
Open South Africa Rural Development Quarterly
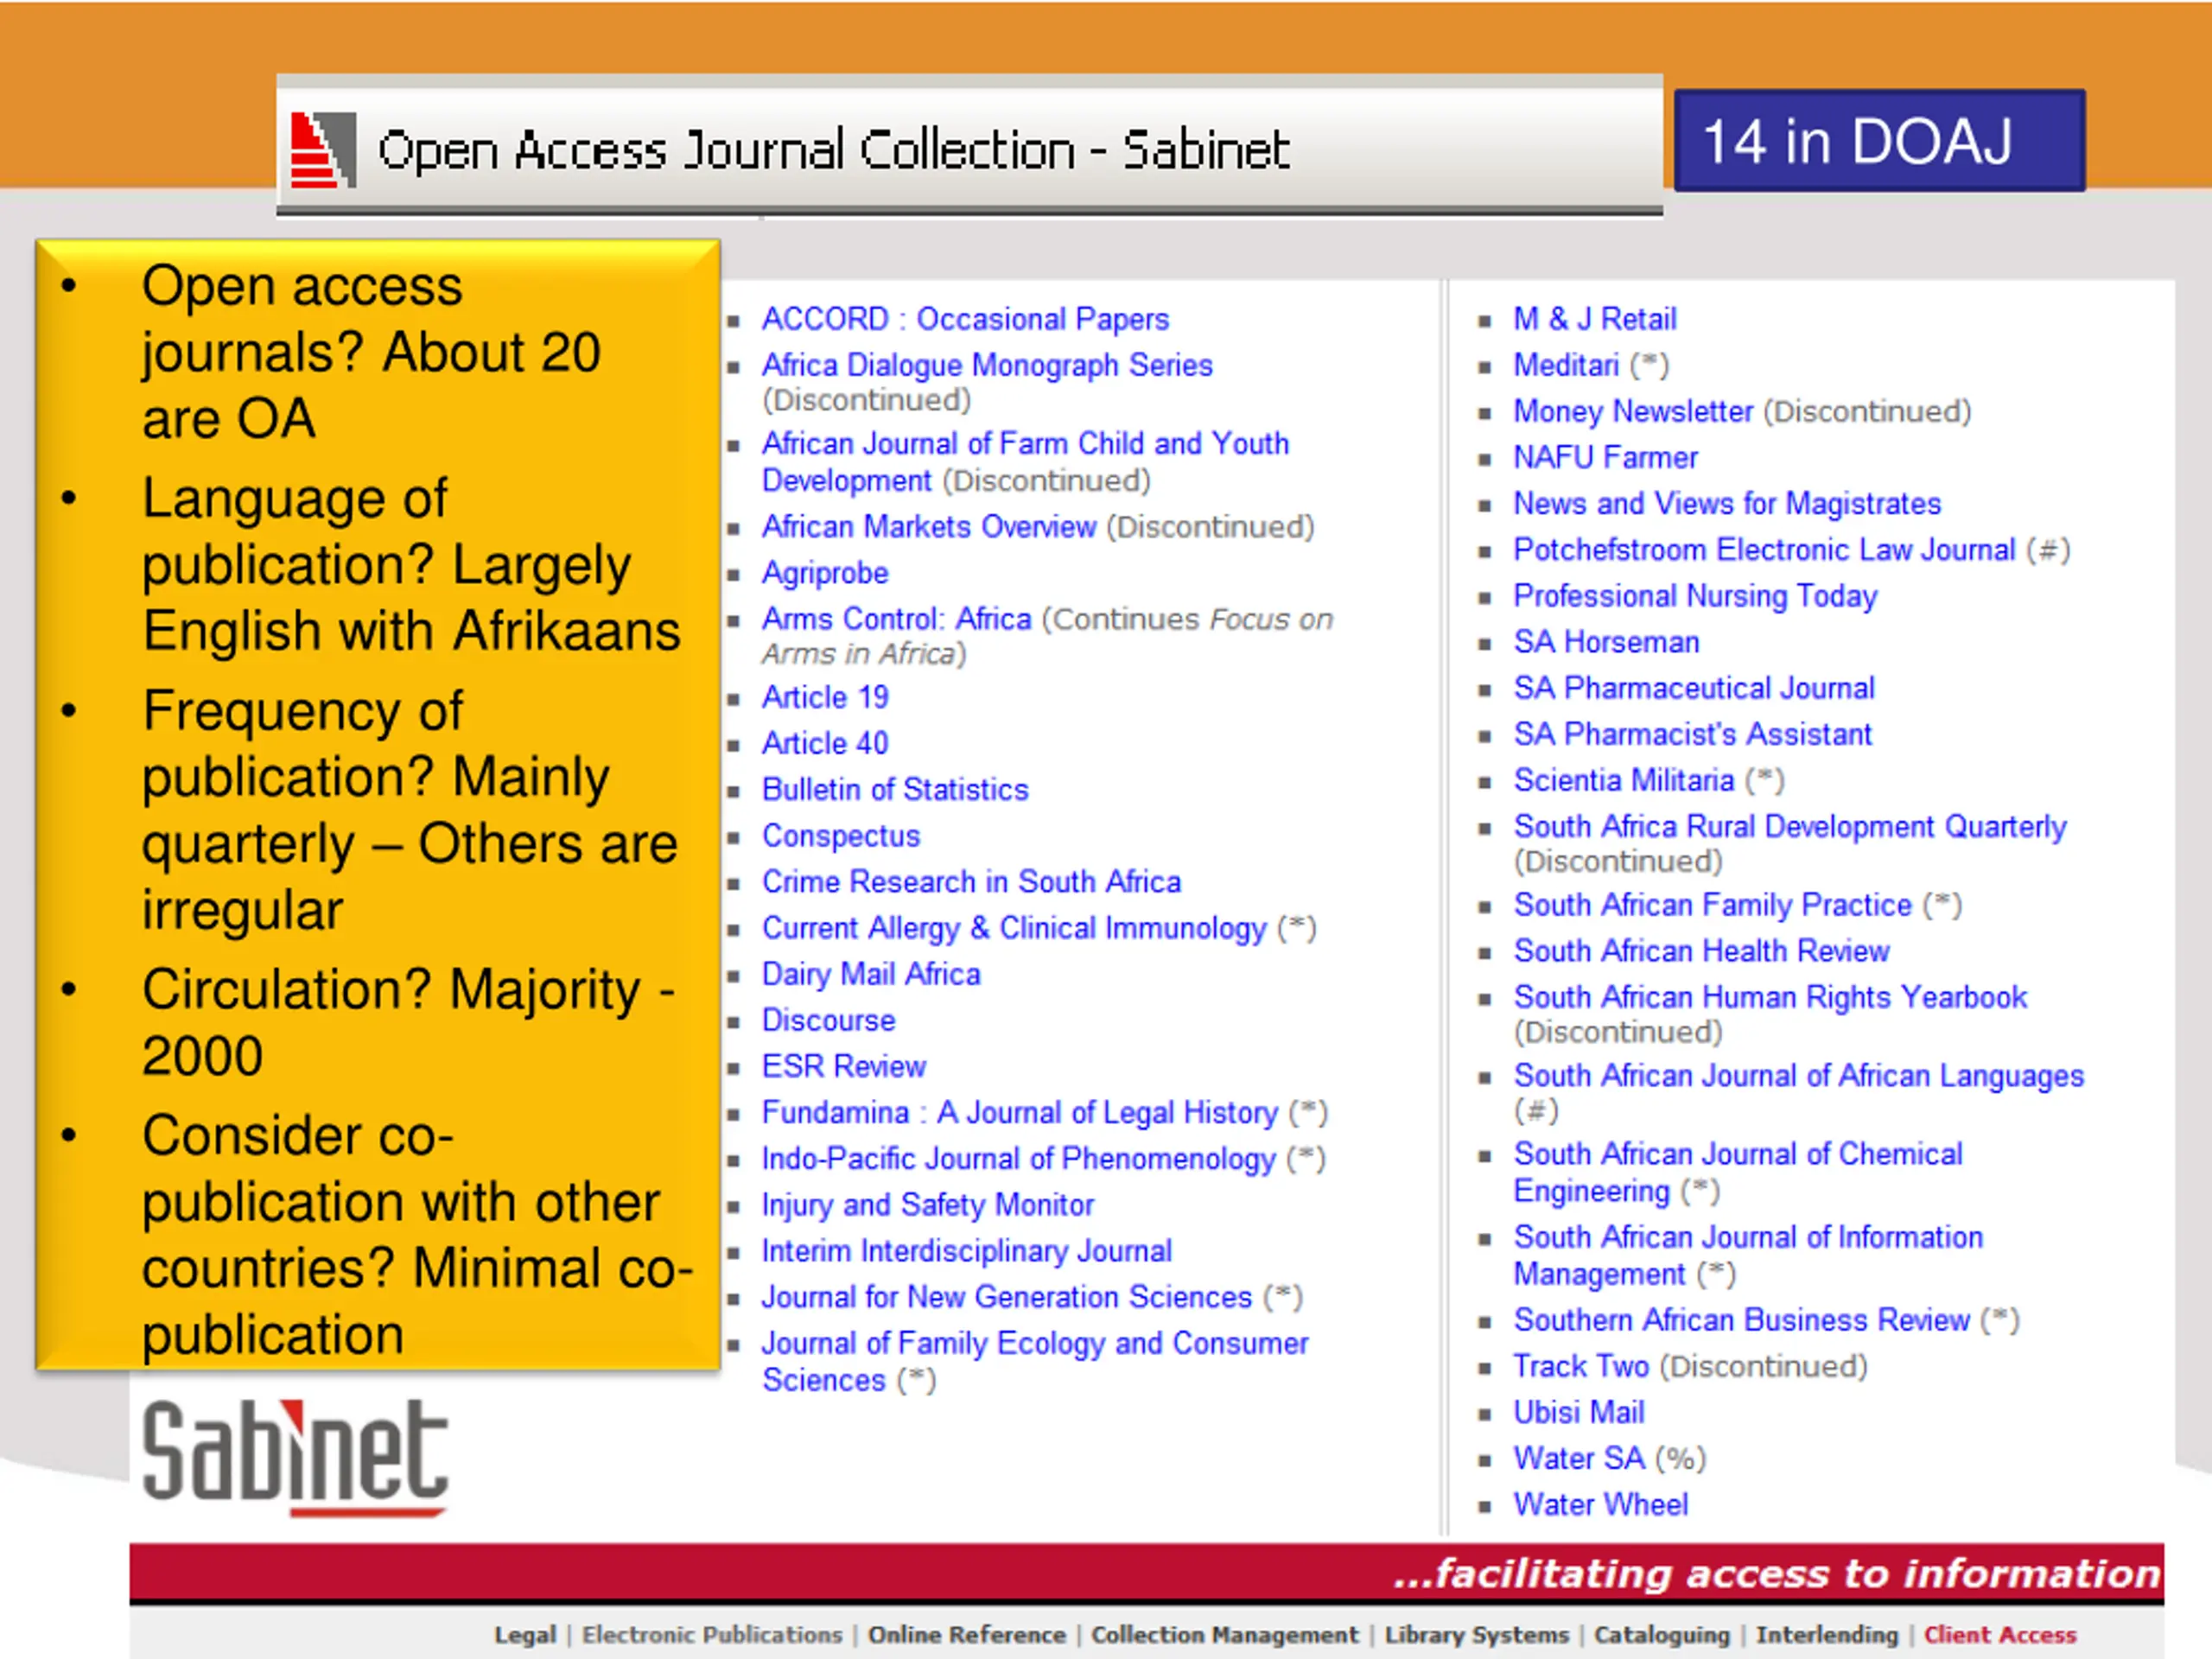[1790, 826]
